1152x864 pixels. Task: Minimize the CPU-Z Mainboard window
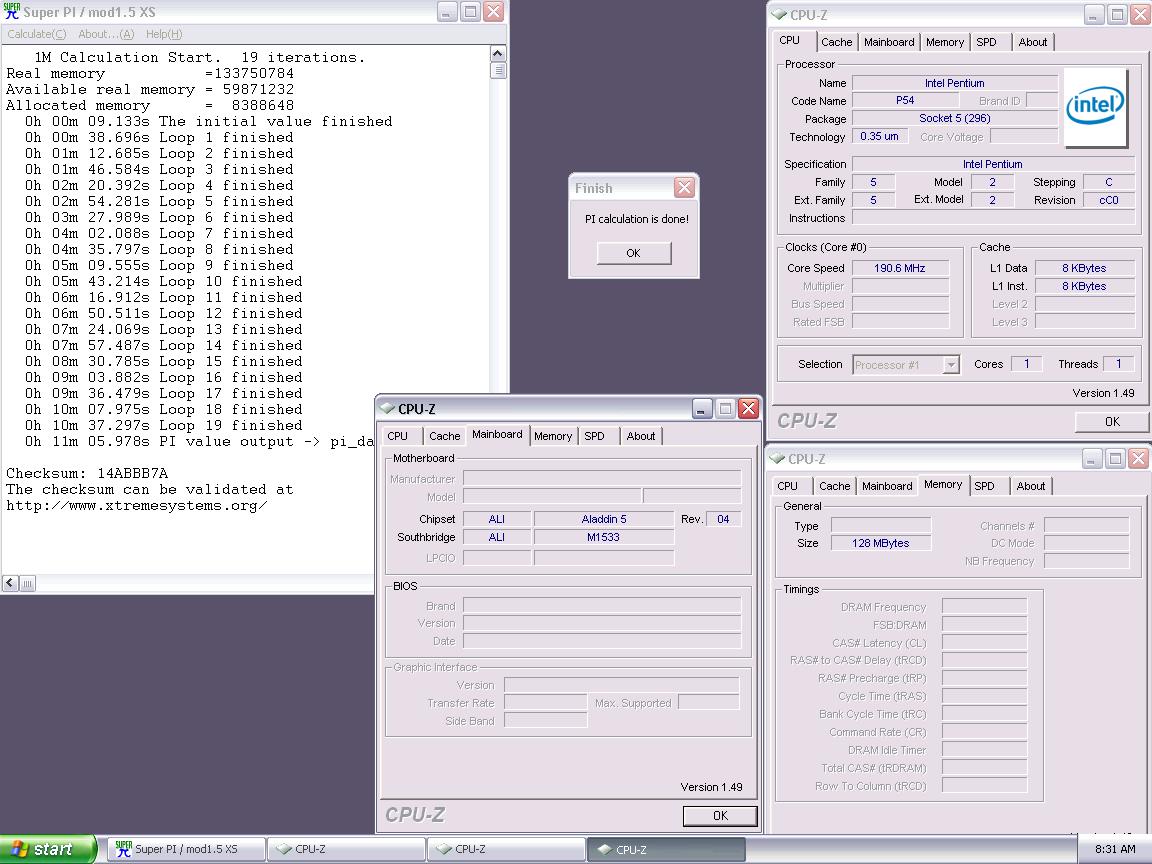(x=702, y=408)
